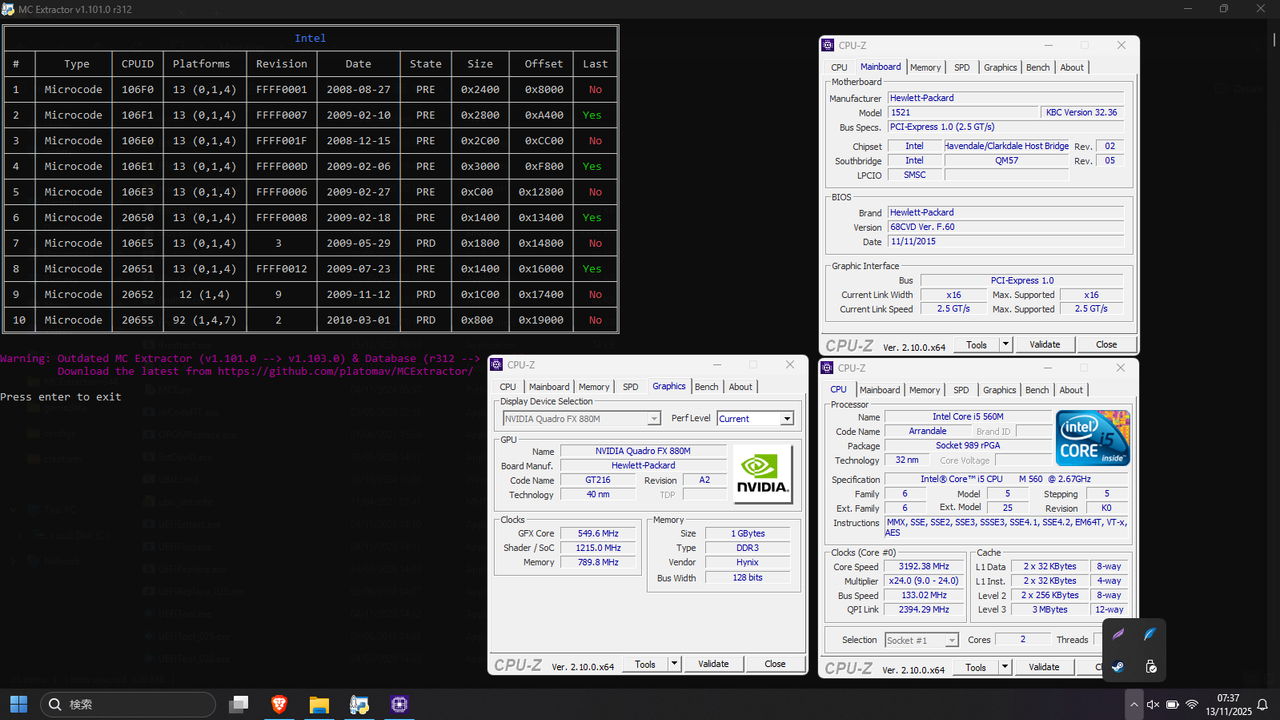Viewport: 1280px width, 720px height.
Task: Open Memory tab in Mainboard window
Action: [x=925, y=68]
